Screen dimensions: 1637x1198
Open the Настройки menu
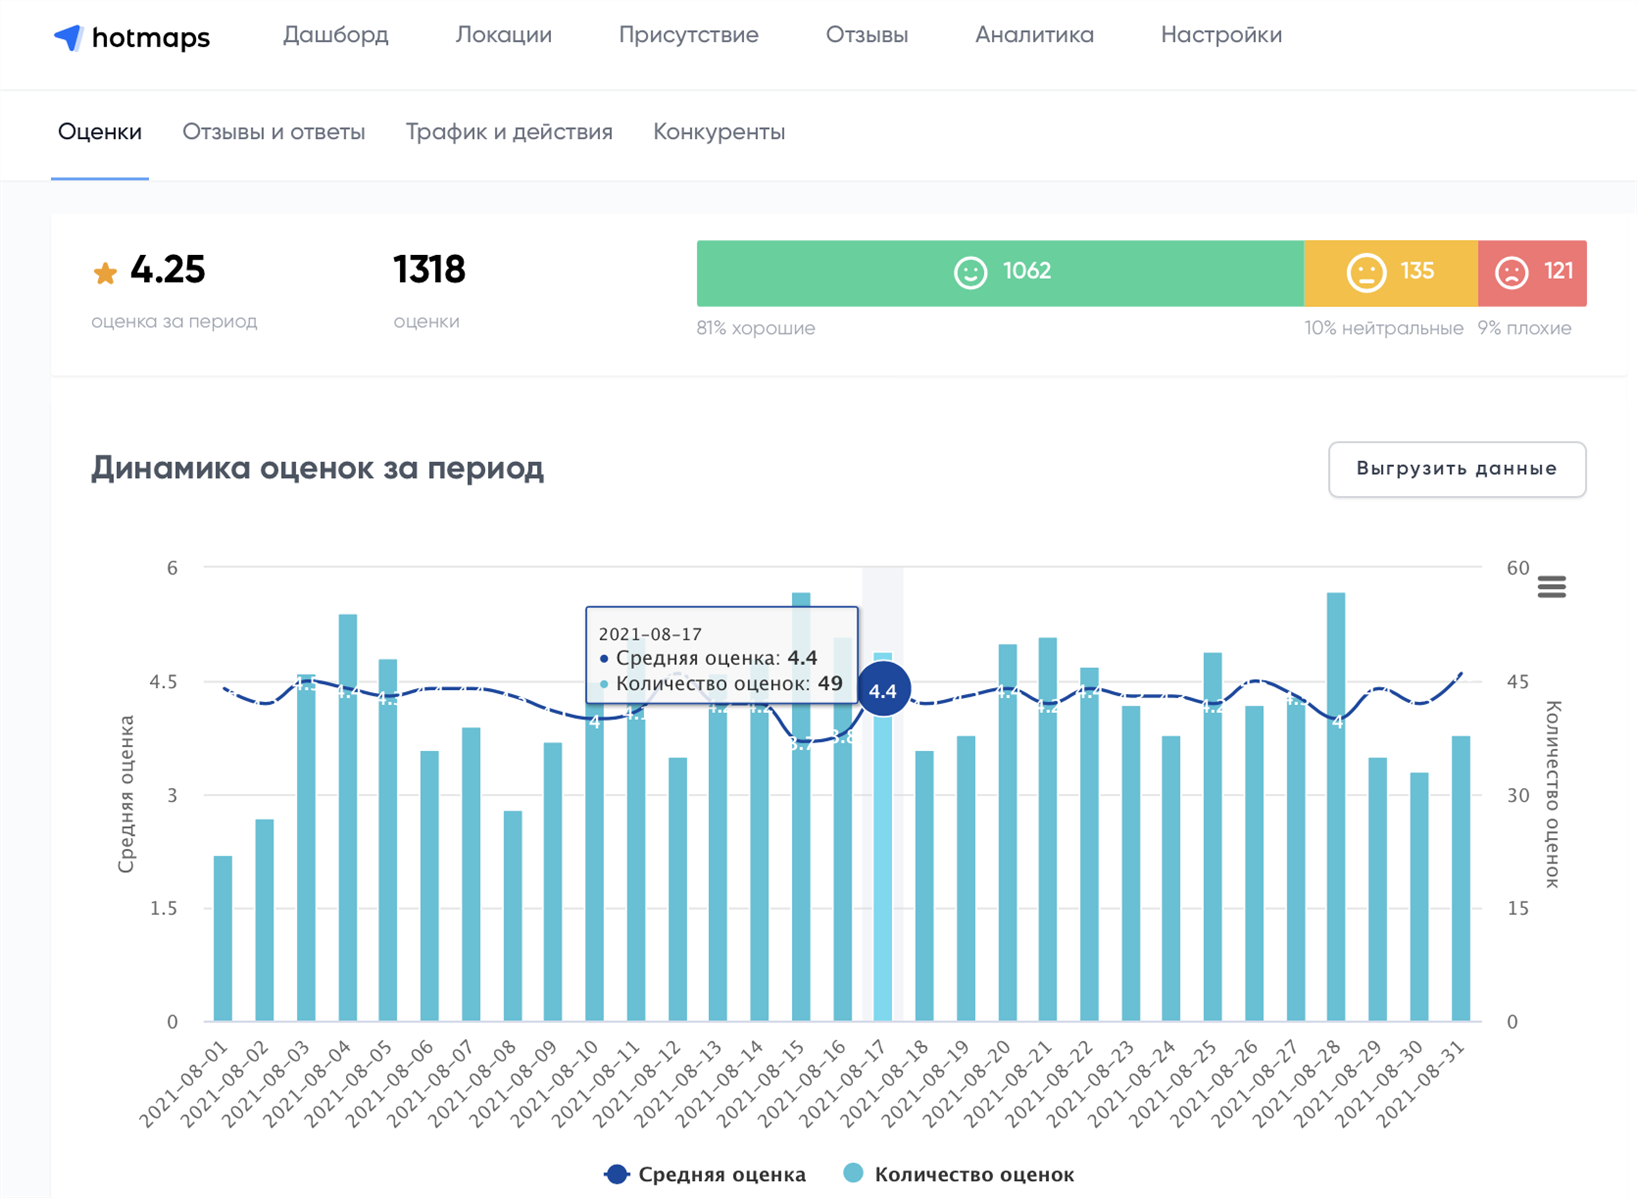pos(1221,34)
